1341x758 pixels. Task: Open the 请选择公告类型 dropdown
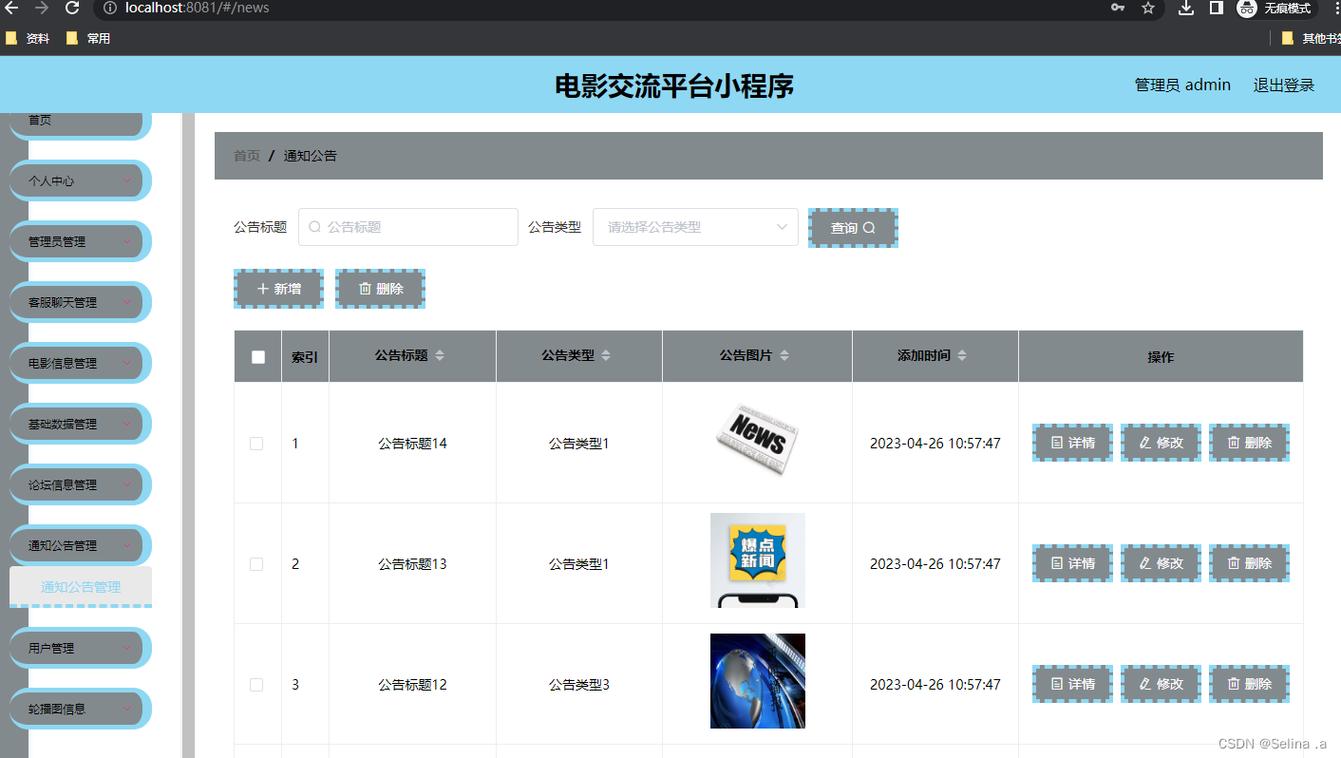click(694, 227)
